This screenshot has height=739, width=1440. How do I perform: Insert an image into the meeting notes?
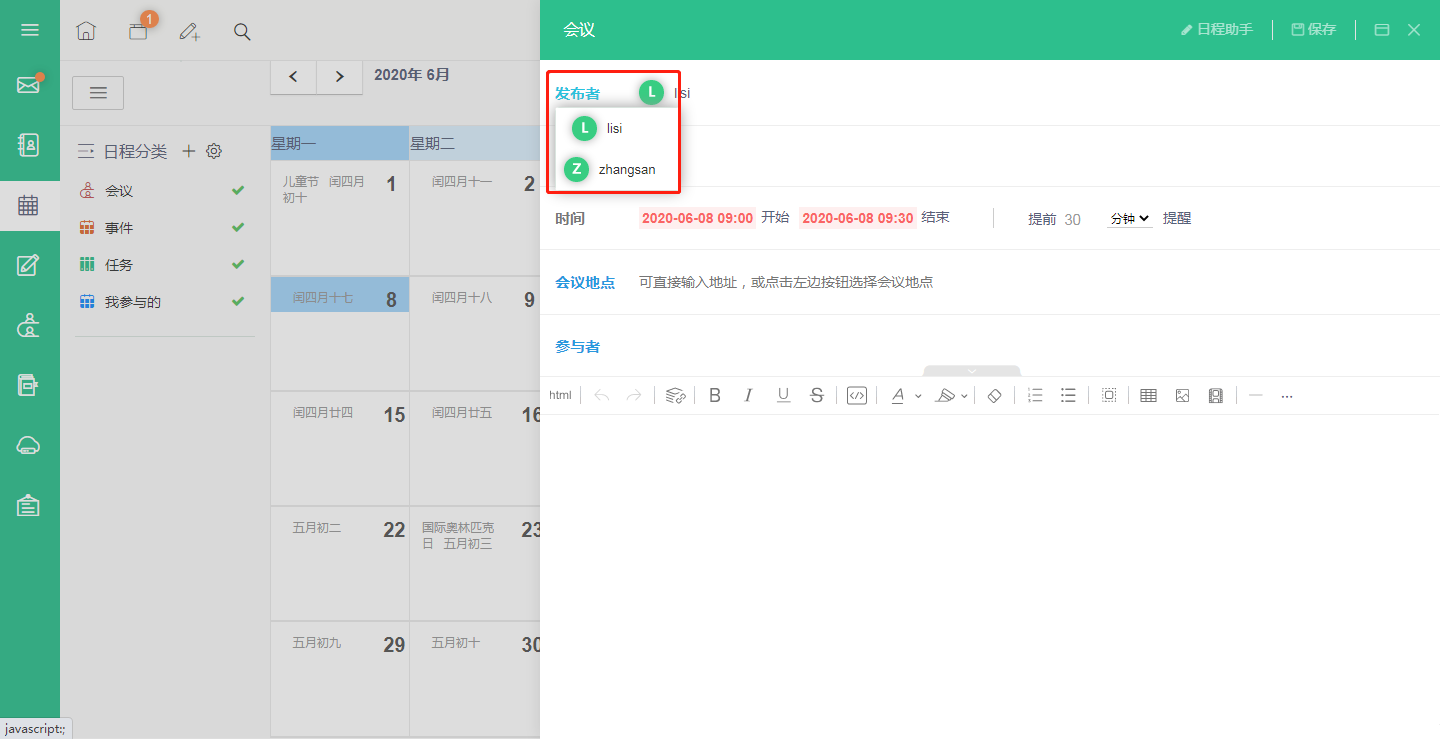click(x=1182, y=396)
